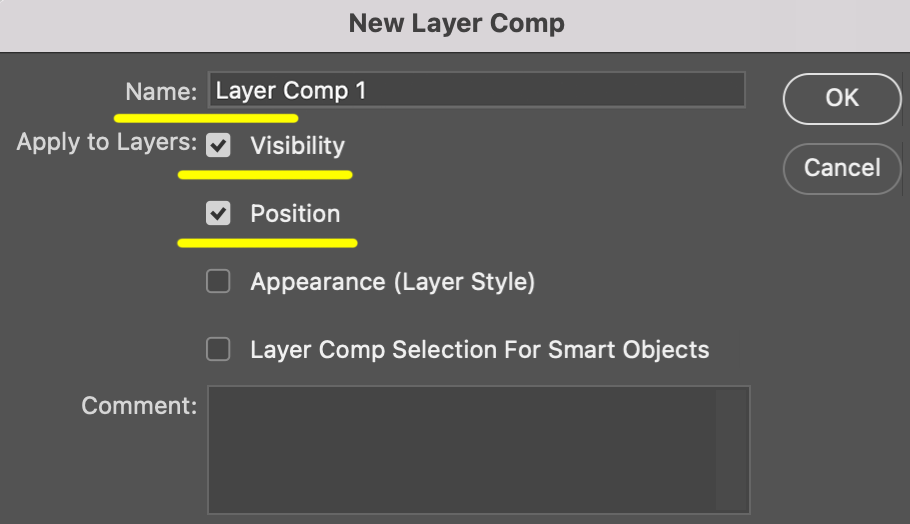Viewport: 910px width, 524px height.
Task: Click the Comment: field label
Action: pyautogui.click(x=139, y=406)
